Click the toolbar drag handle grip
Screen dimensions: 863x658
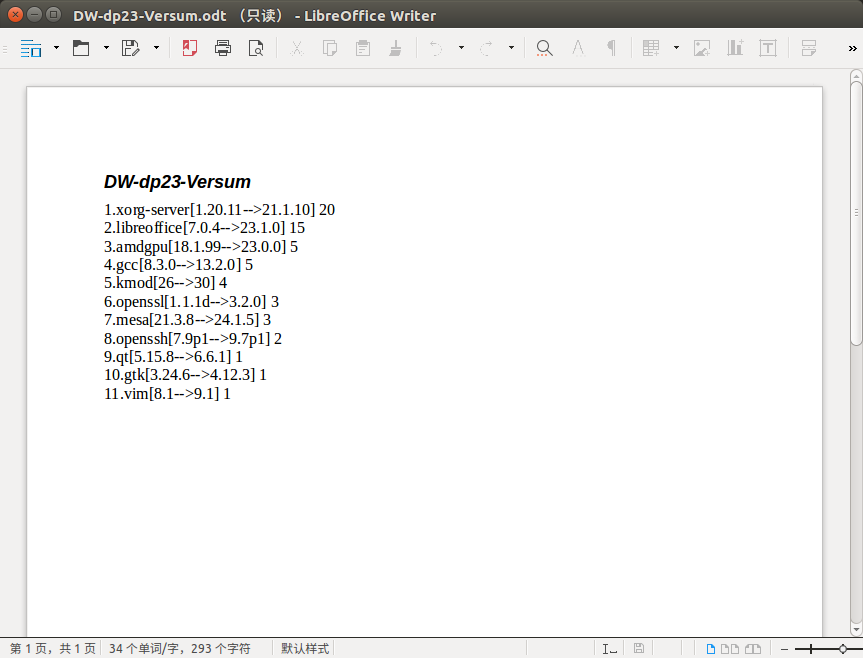(5, 48)
